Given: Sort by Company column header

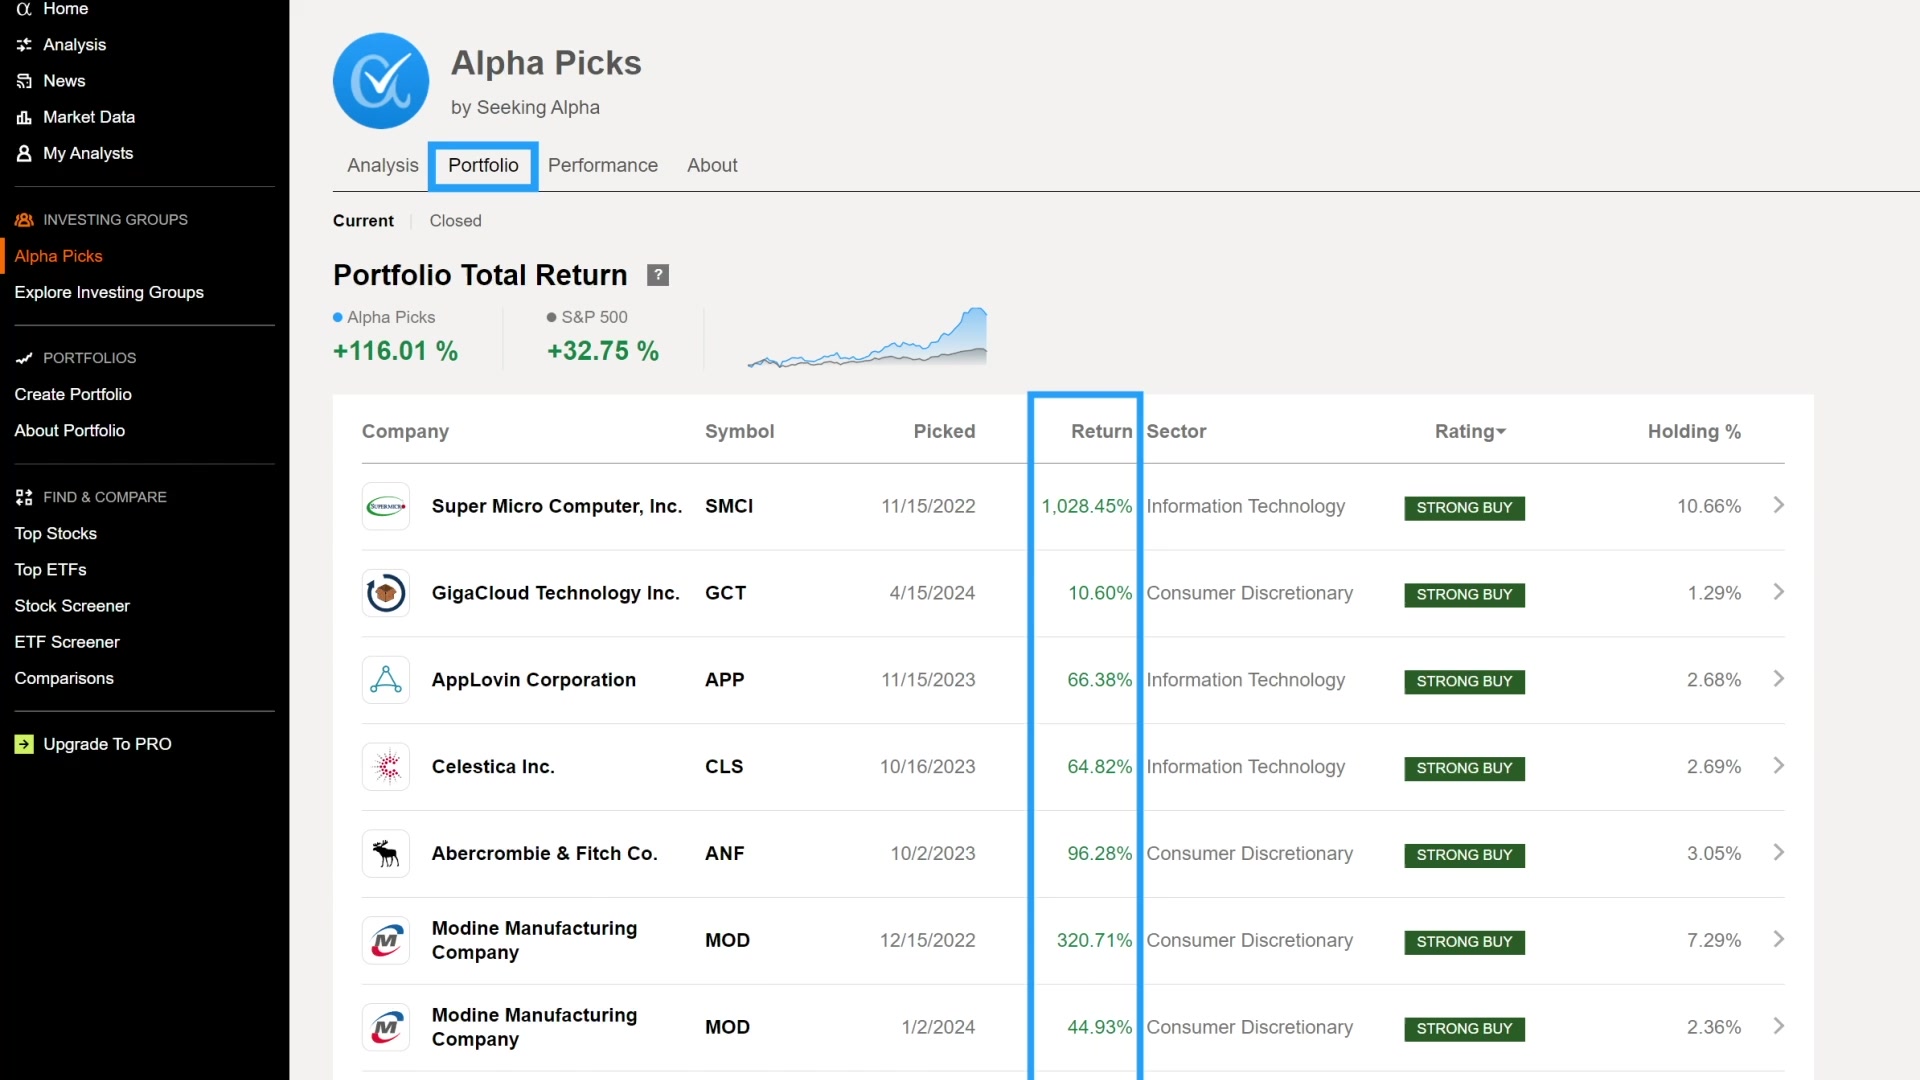Looking at the screenshot, I should 405,431.
